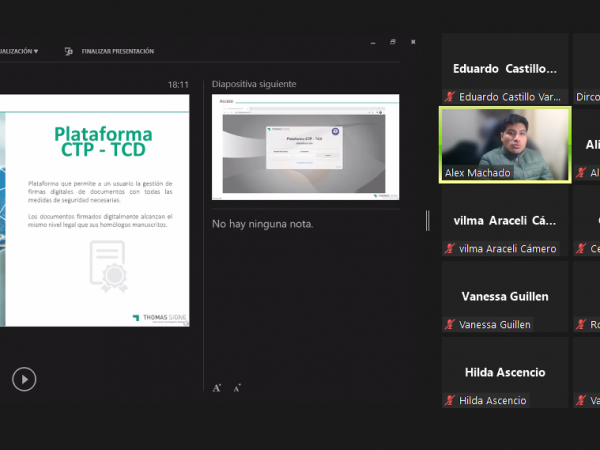
Task: Click Vanessa Guillen's muted mic icon
Action: click(x=450, y=324)
